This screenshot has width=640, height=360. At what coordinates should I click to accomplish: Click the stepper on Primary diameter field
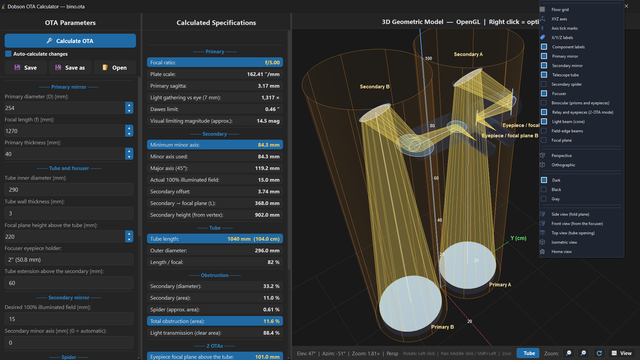129,108
